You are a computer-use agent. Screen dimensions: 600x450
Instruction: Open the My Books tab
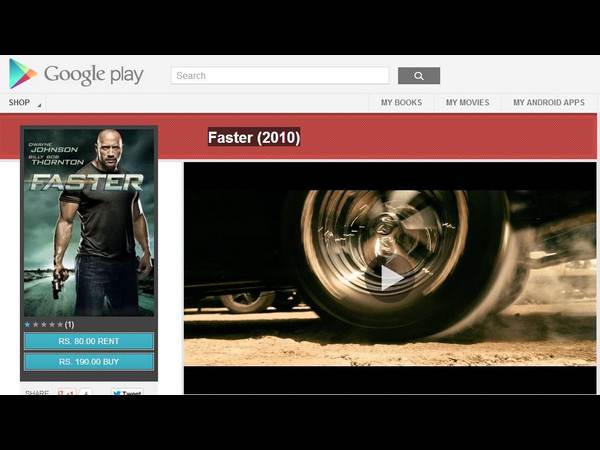coord(401,102)
